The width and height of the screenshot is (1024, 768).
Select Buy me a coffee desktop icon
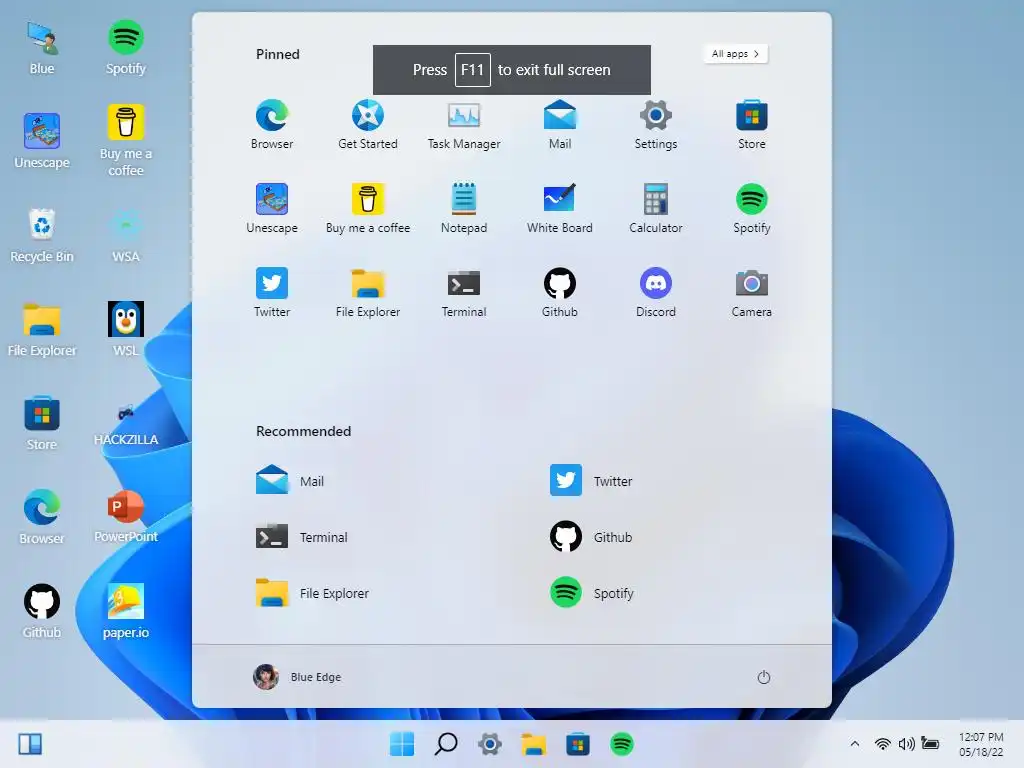point(125,141)
